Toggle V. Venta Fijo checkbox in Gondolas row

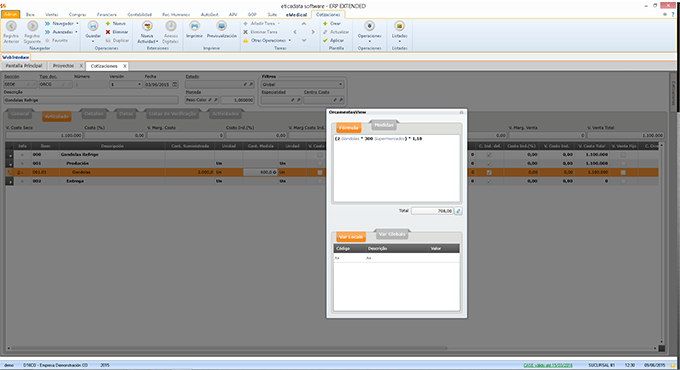623,172
